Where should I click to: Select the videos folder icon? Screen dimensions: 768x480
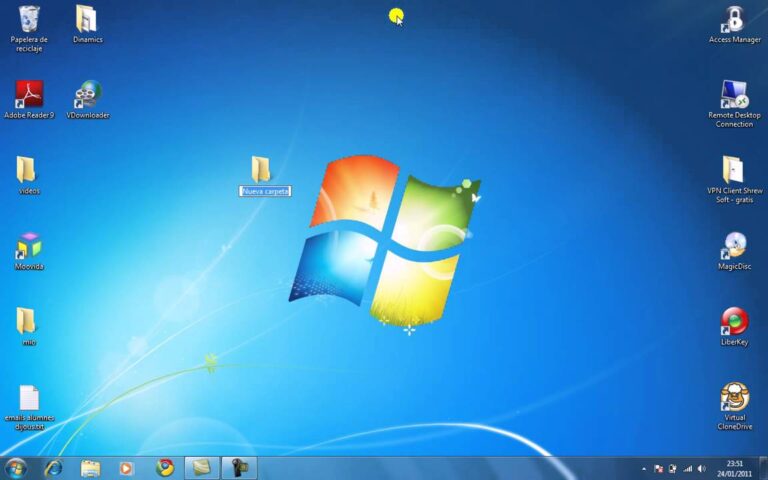28,170
